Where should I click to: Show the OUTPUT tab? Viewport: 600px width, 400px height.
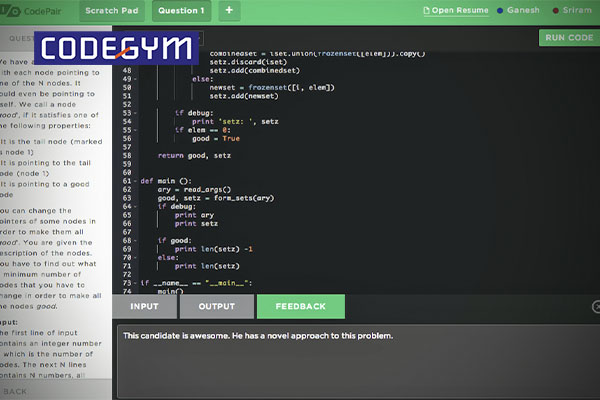coord(216,306)
